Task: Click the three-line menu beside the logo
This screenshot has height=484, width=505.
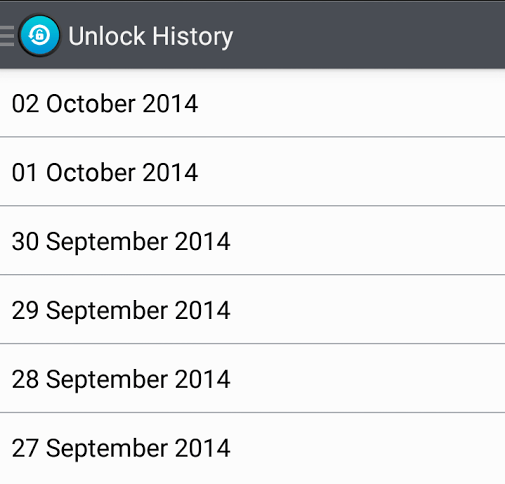Action: [x=7, y=36]
